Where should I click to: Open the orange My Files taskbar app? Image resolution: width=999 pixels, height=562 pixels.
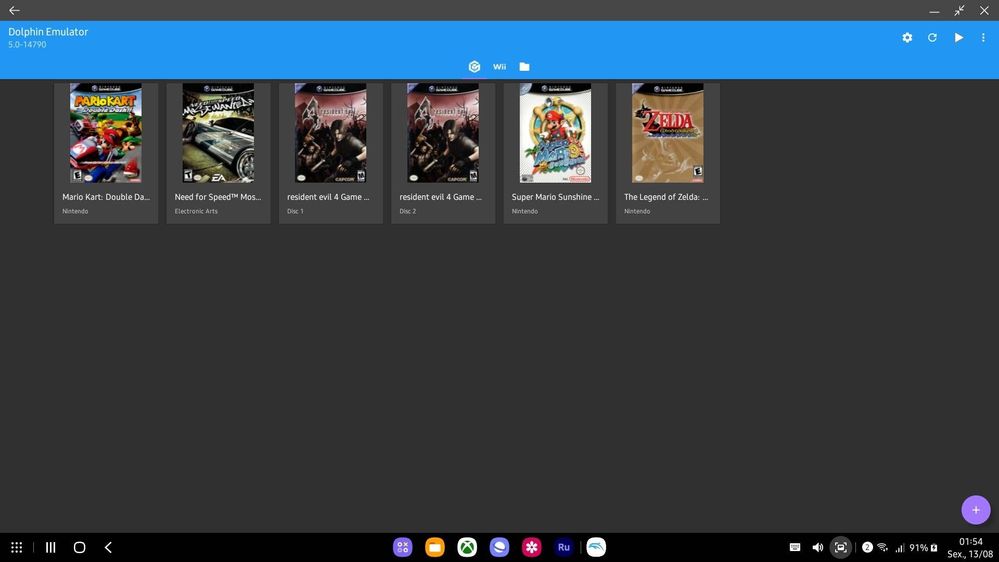coord(435,547)
